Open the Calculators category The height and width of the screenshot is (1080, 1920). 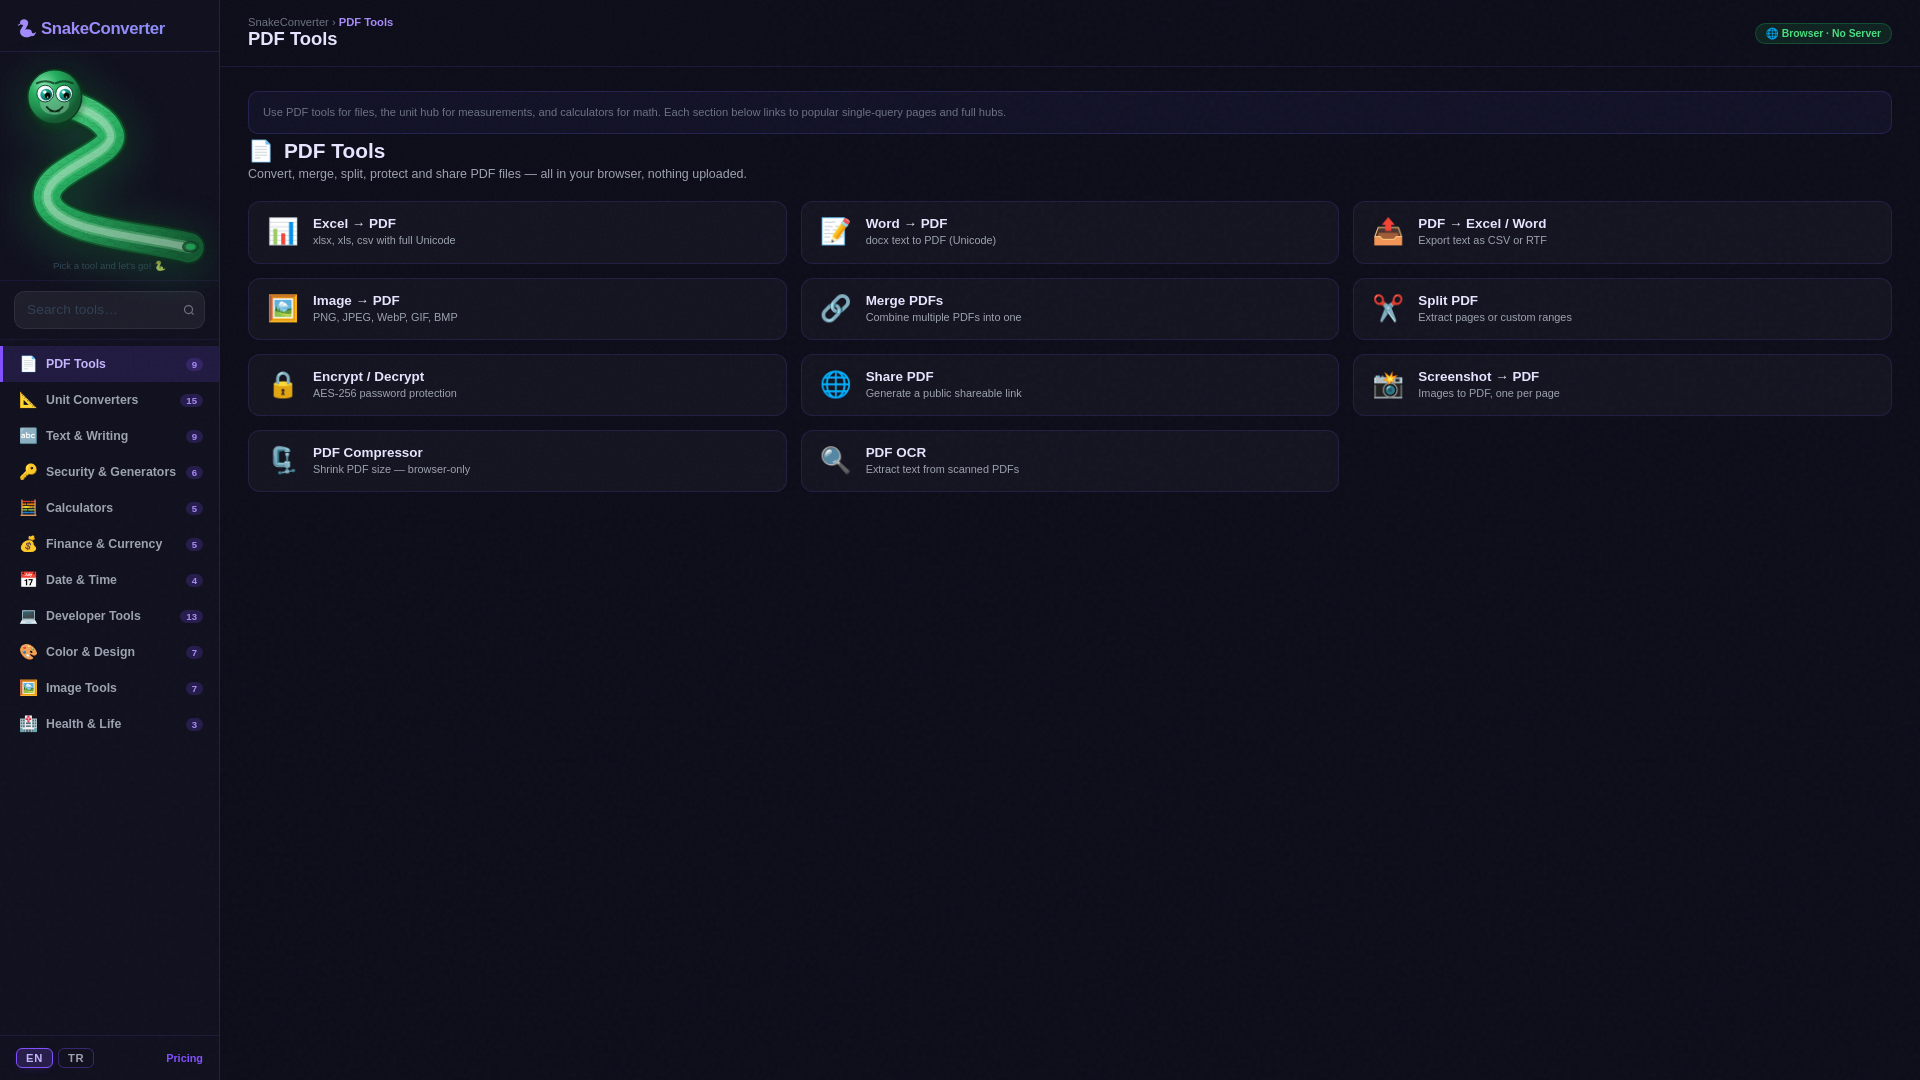(110, 508)
